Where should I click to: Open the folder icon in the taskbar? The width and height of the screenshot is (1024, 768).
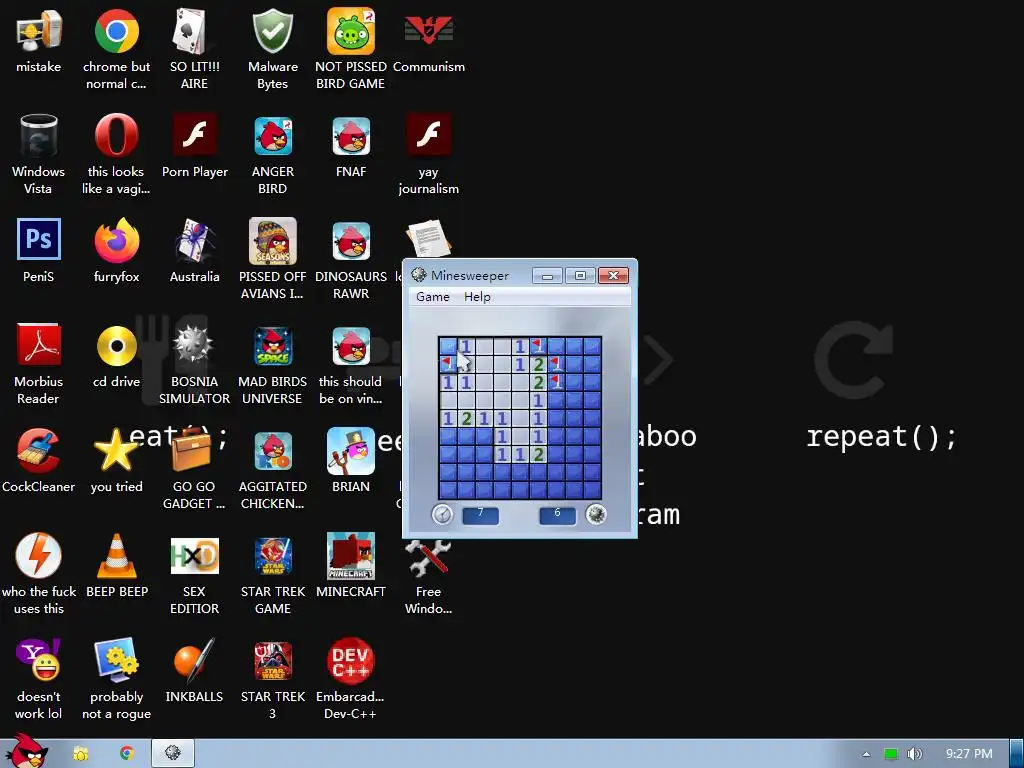click(x=80, y=754)
